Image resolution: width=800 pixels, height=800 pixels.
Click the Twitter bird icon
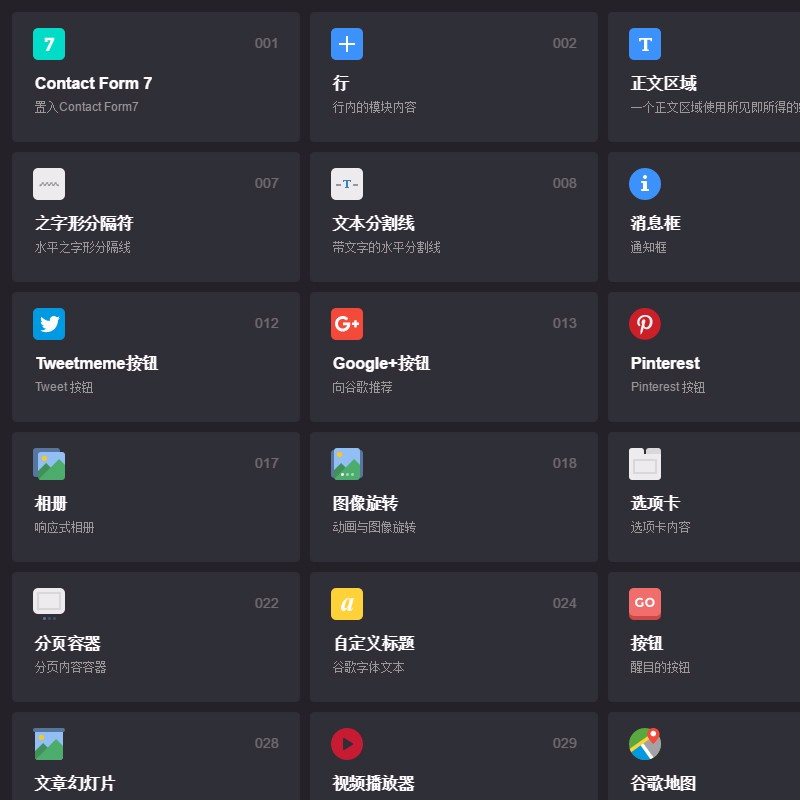pos(49,323)
